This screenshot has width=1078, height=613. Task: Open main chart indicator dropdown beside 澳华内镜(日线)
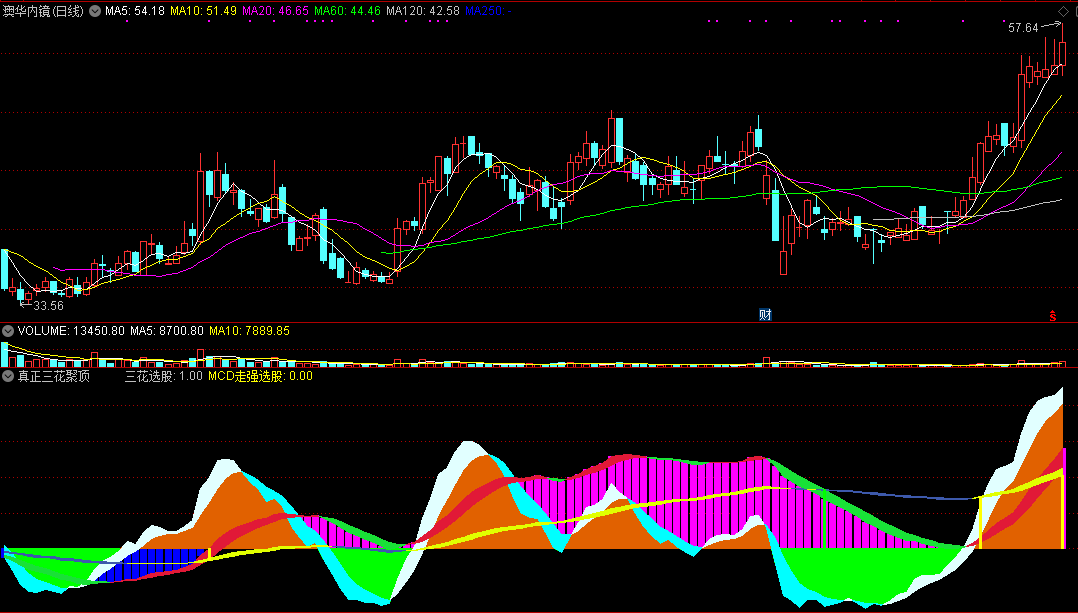95,11
